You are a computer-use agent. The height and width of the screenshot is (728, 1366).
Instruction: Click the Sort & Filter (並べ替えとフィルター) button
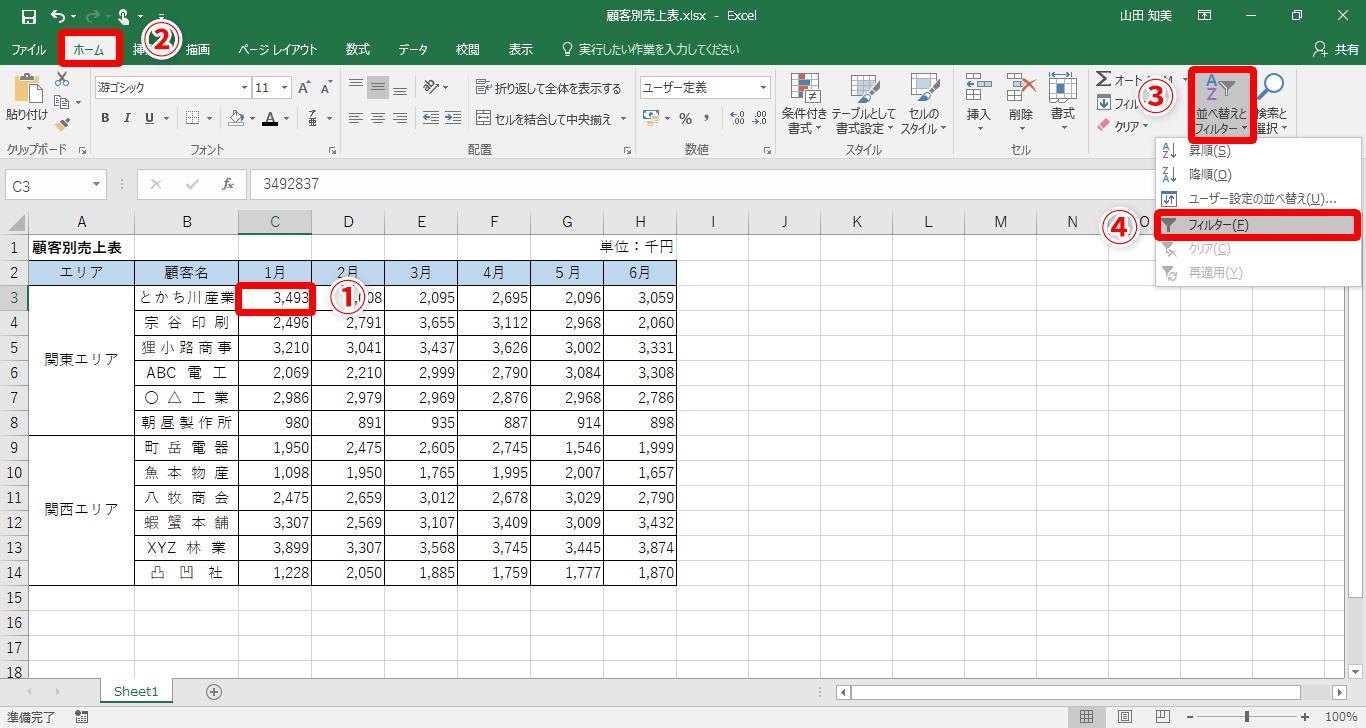1221,104
